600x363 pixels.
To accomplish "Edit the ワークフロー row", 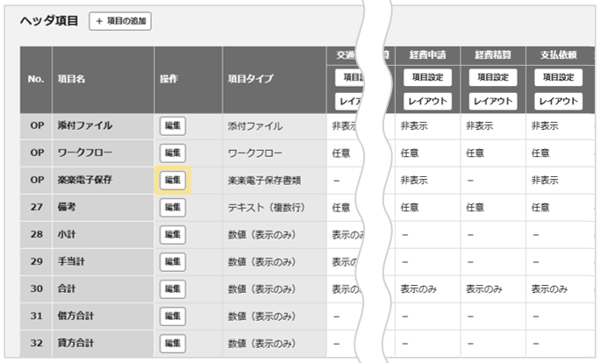I will [173, 153].
